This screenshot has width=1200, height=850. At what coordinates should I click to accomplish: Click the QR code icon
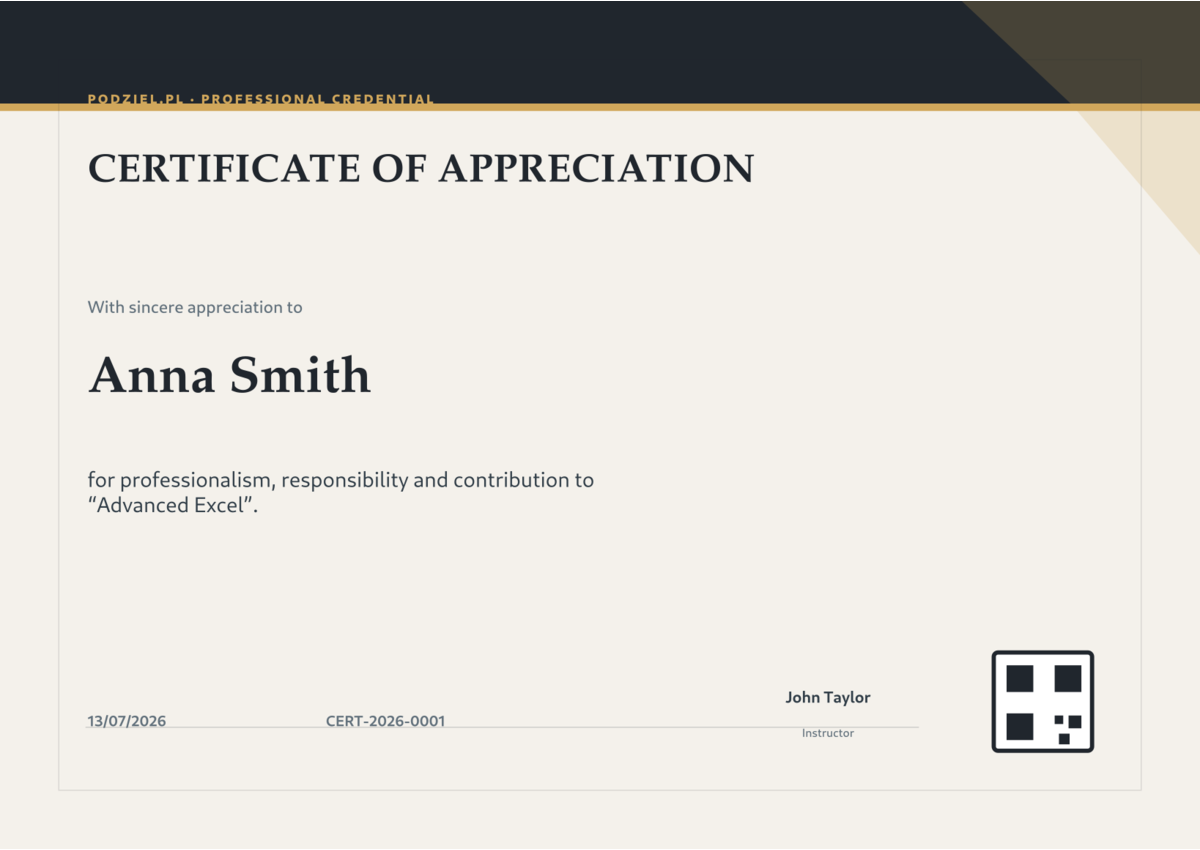1042,701
